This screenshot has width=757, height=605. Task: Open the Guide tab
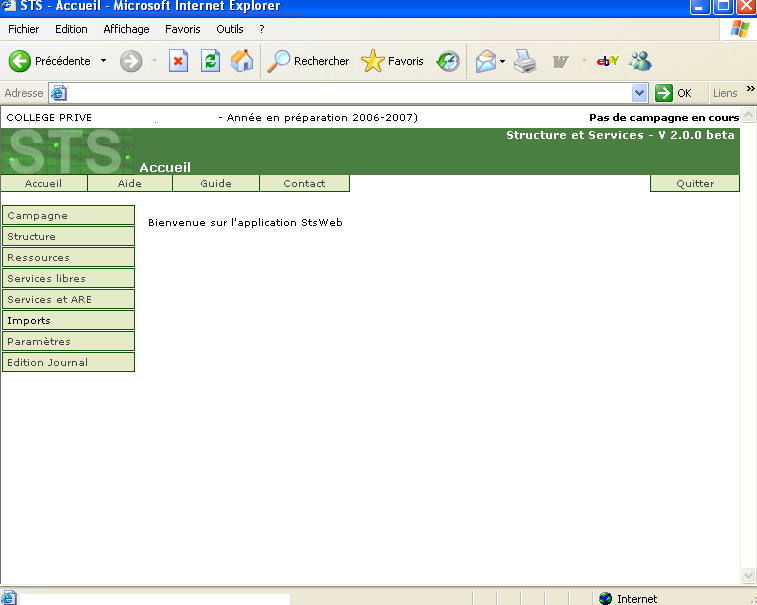click(x=216, y=183)
